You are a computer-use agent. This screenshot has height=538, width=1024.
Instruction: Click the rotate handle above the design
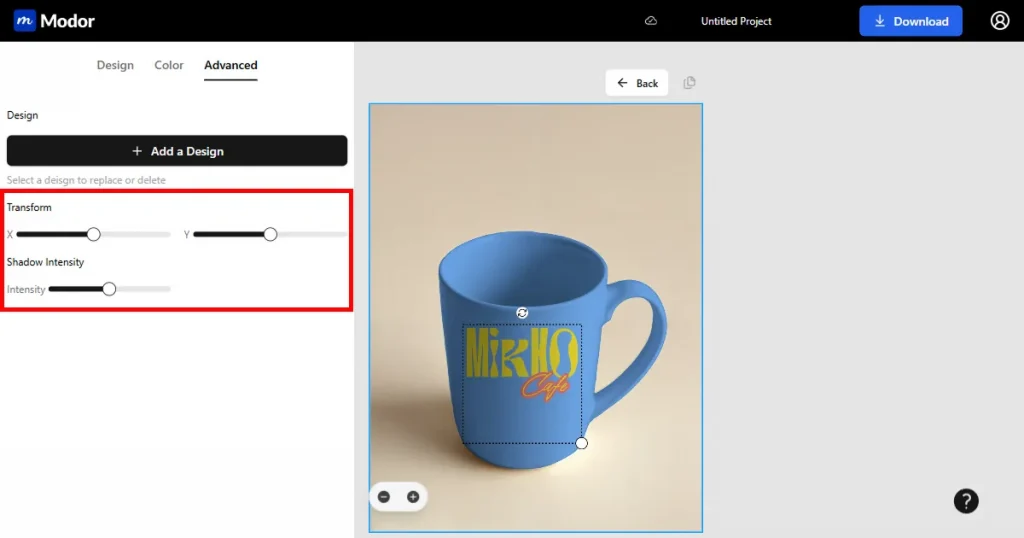click(x=522, y=313)
